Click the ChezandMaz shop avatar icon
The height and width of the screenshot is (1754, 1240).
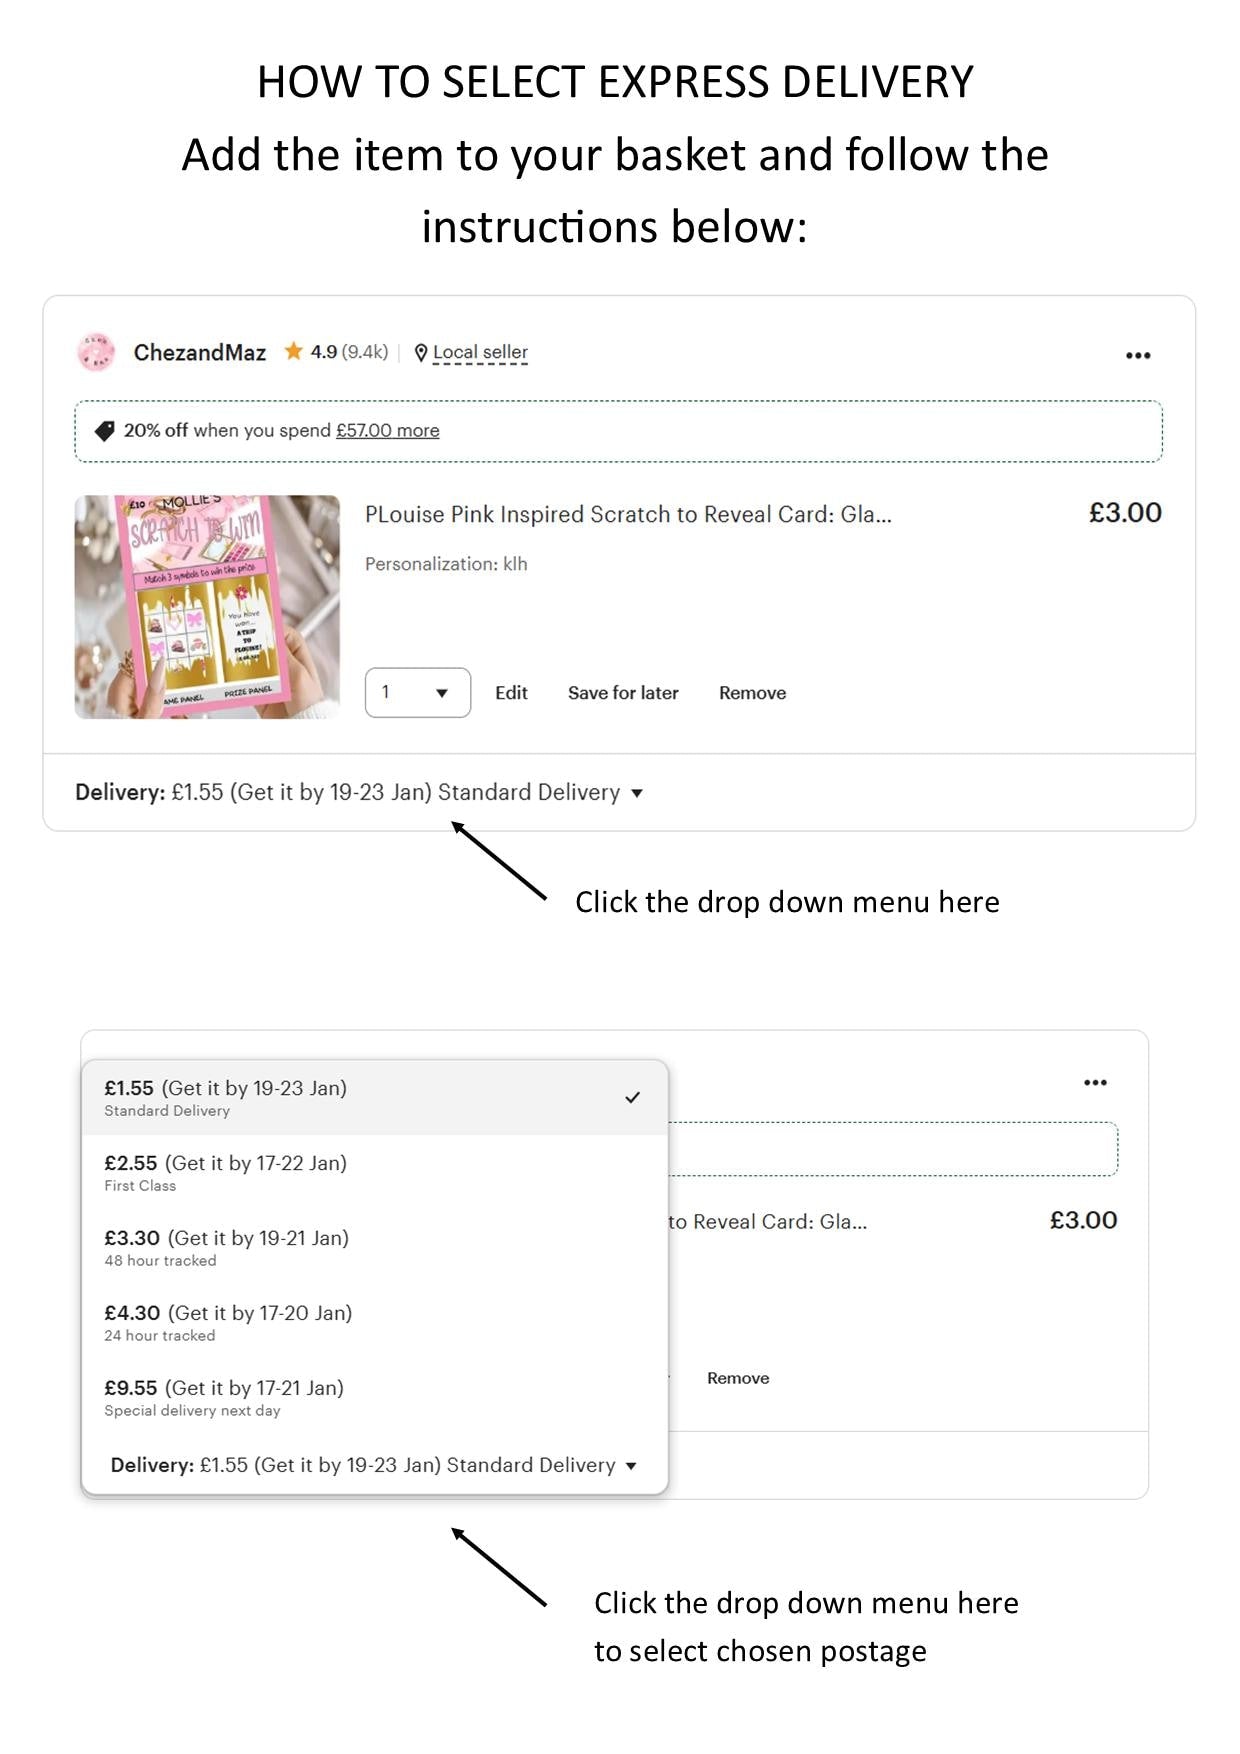(96, 352)
